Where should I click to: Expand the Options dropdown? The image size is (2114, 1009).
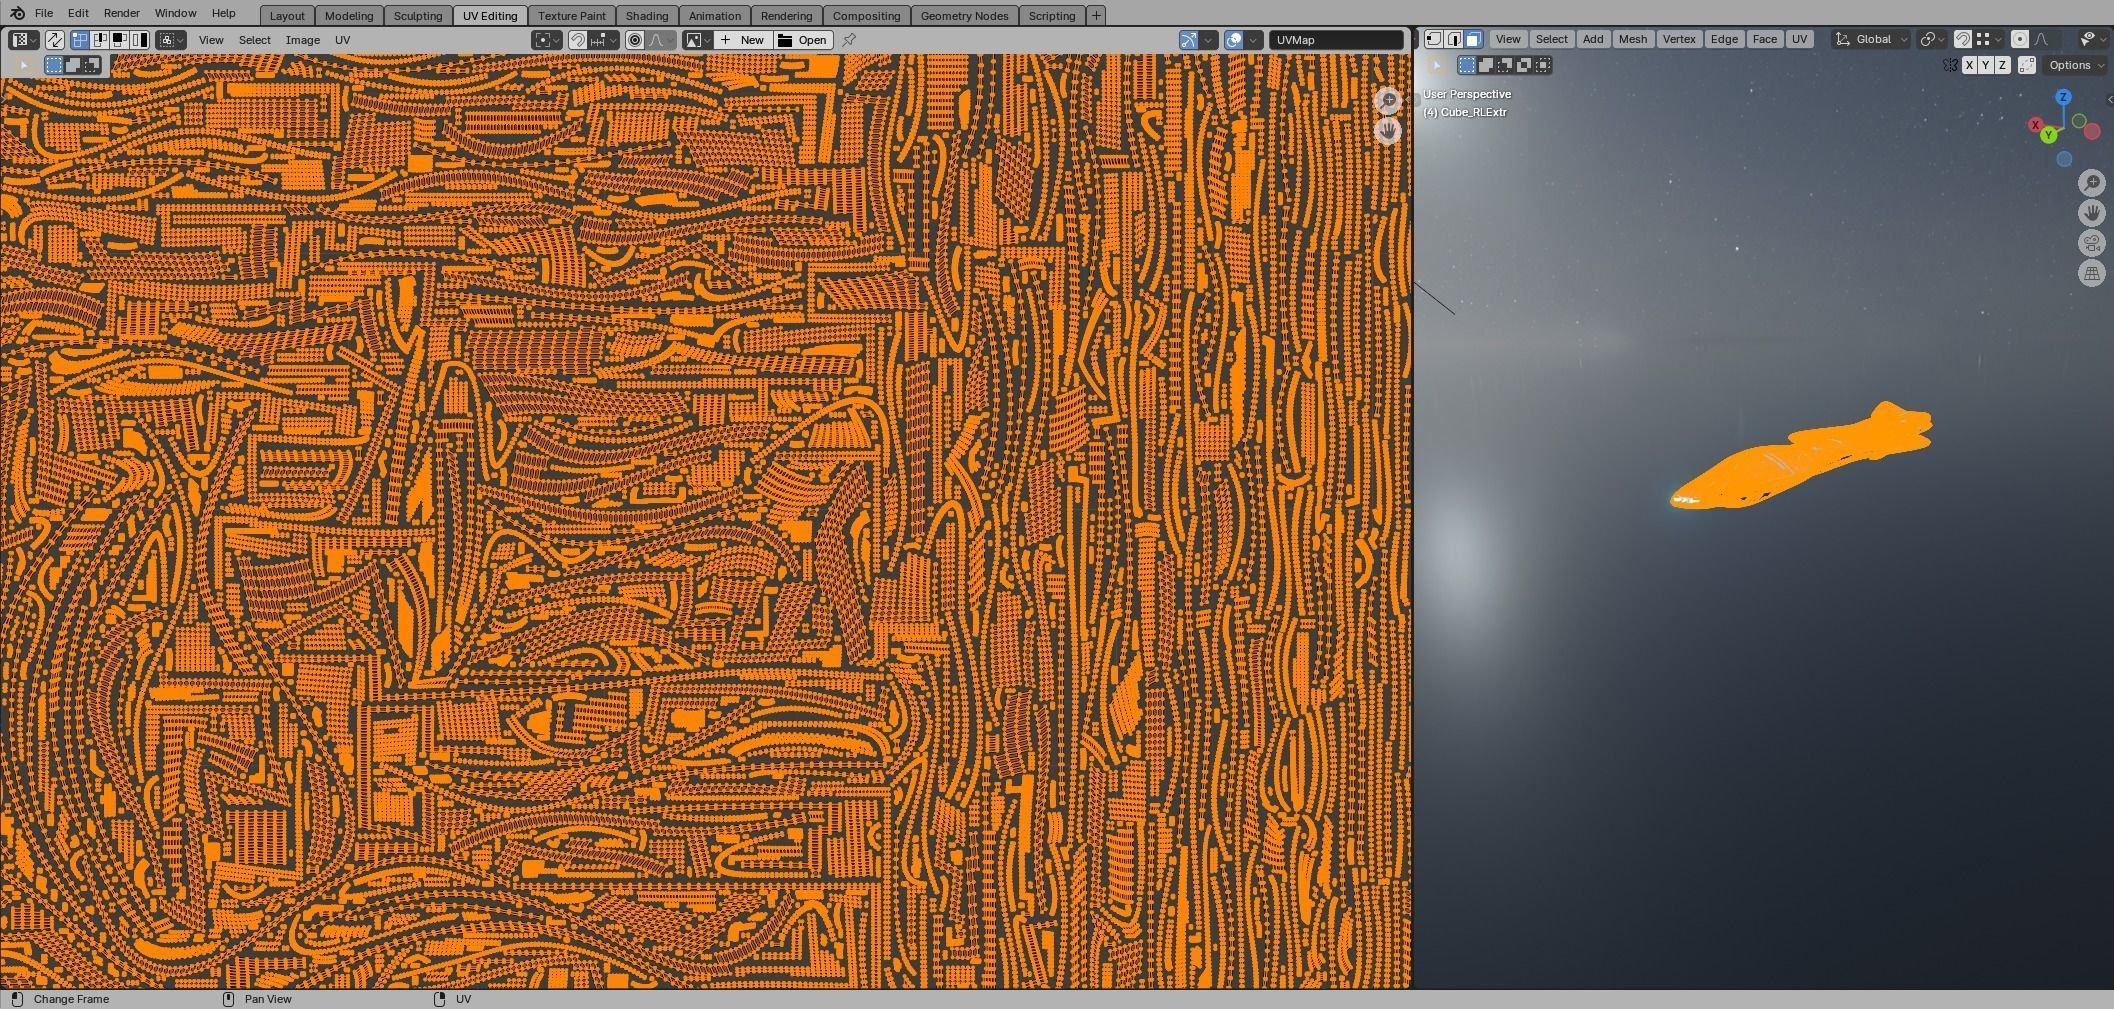point(2075,65)
